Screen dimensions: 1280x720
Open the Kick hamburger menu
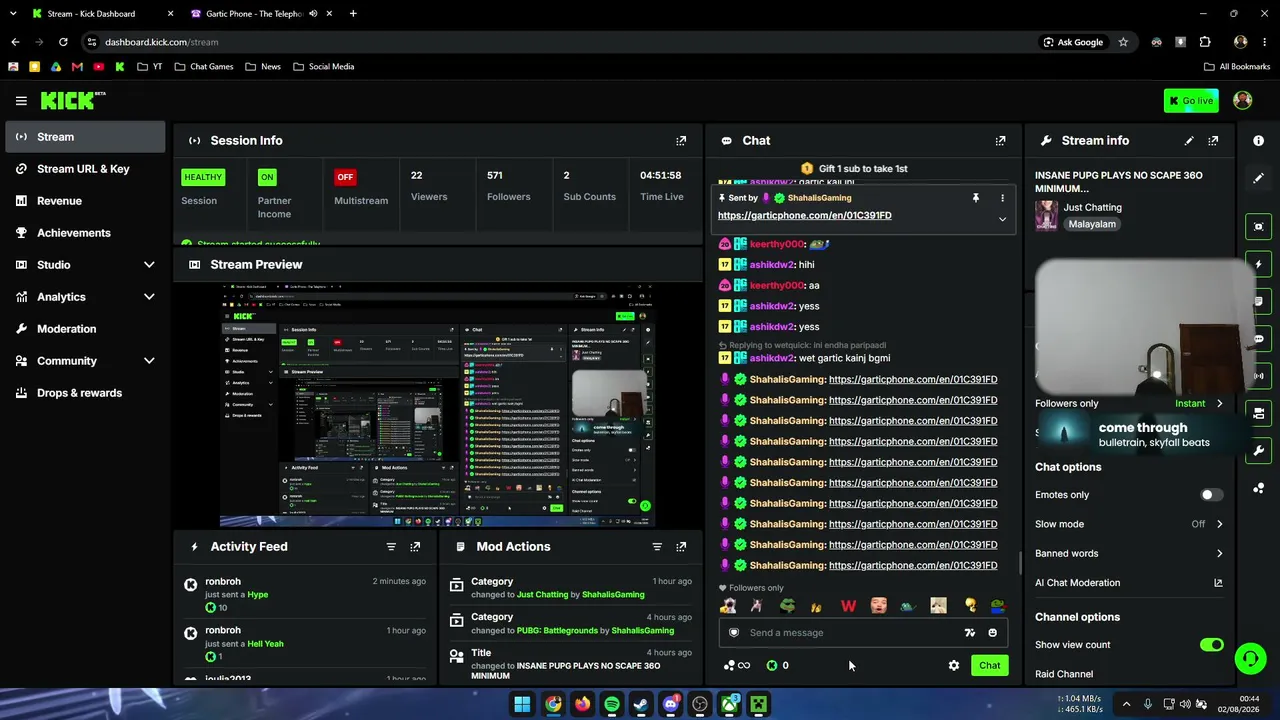pyautogui.click(x=21, y=101)
